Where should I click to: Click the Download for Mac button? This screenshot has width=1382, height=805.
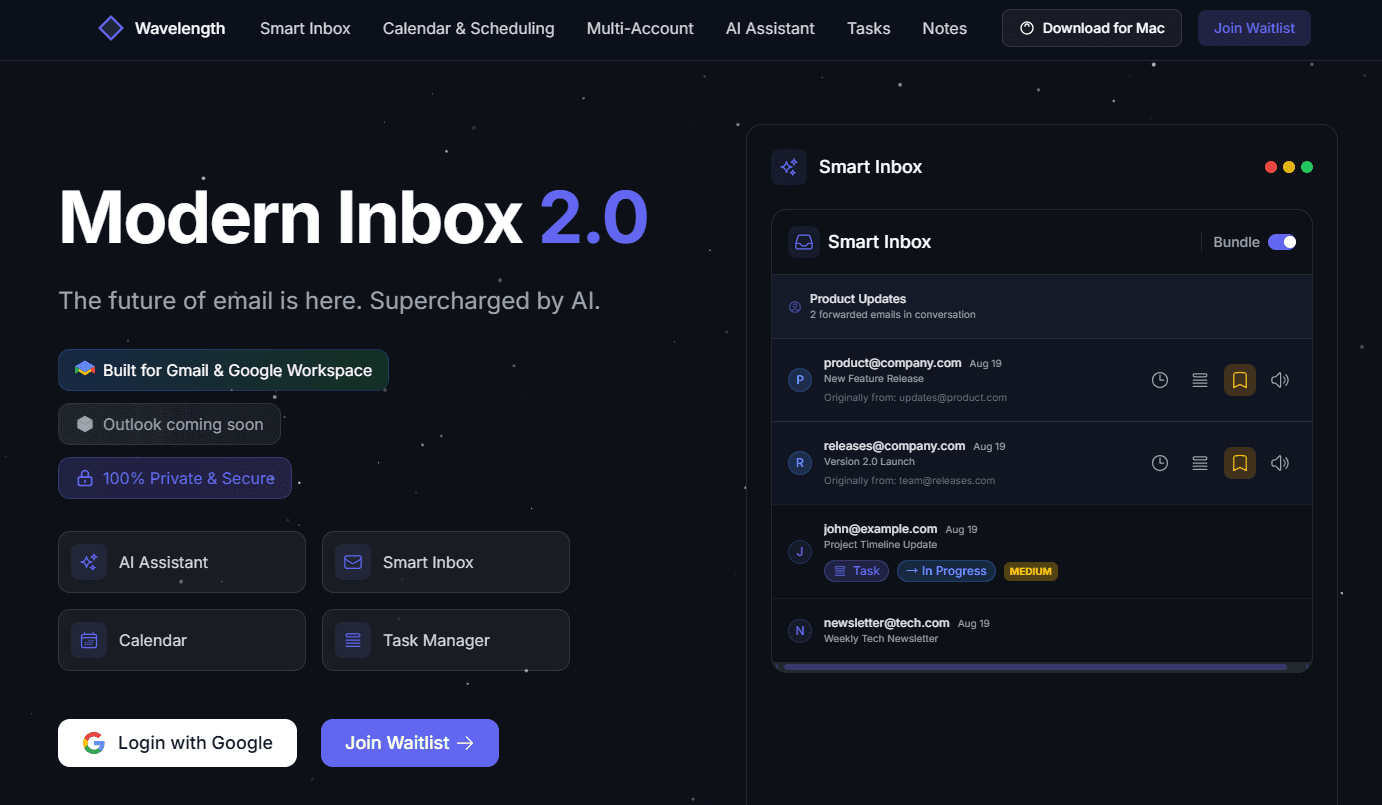pos(1092,28)
